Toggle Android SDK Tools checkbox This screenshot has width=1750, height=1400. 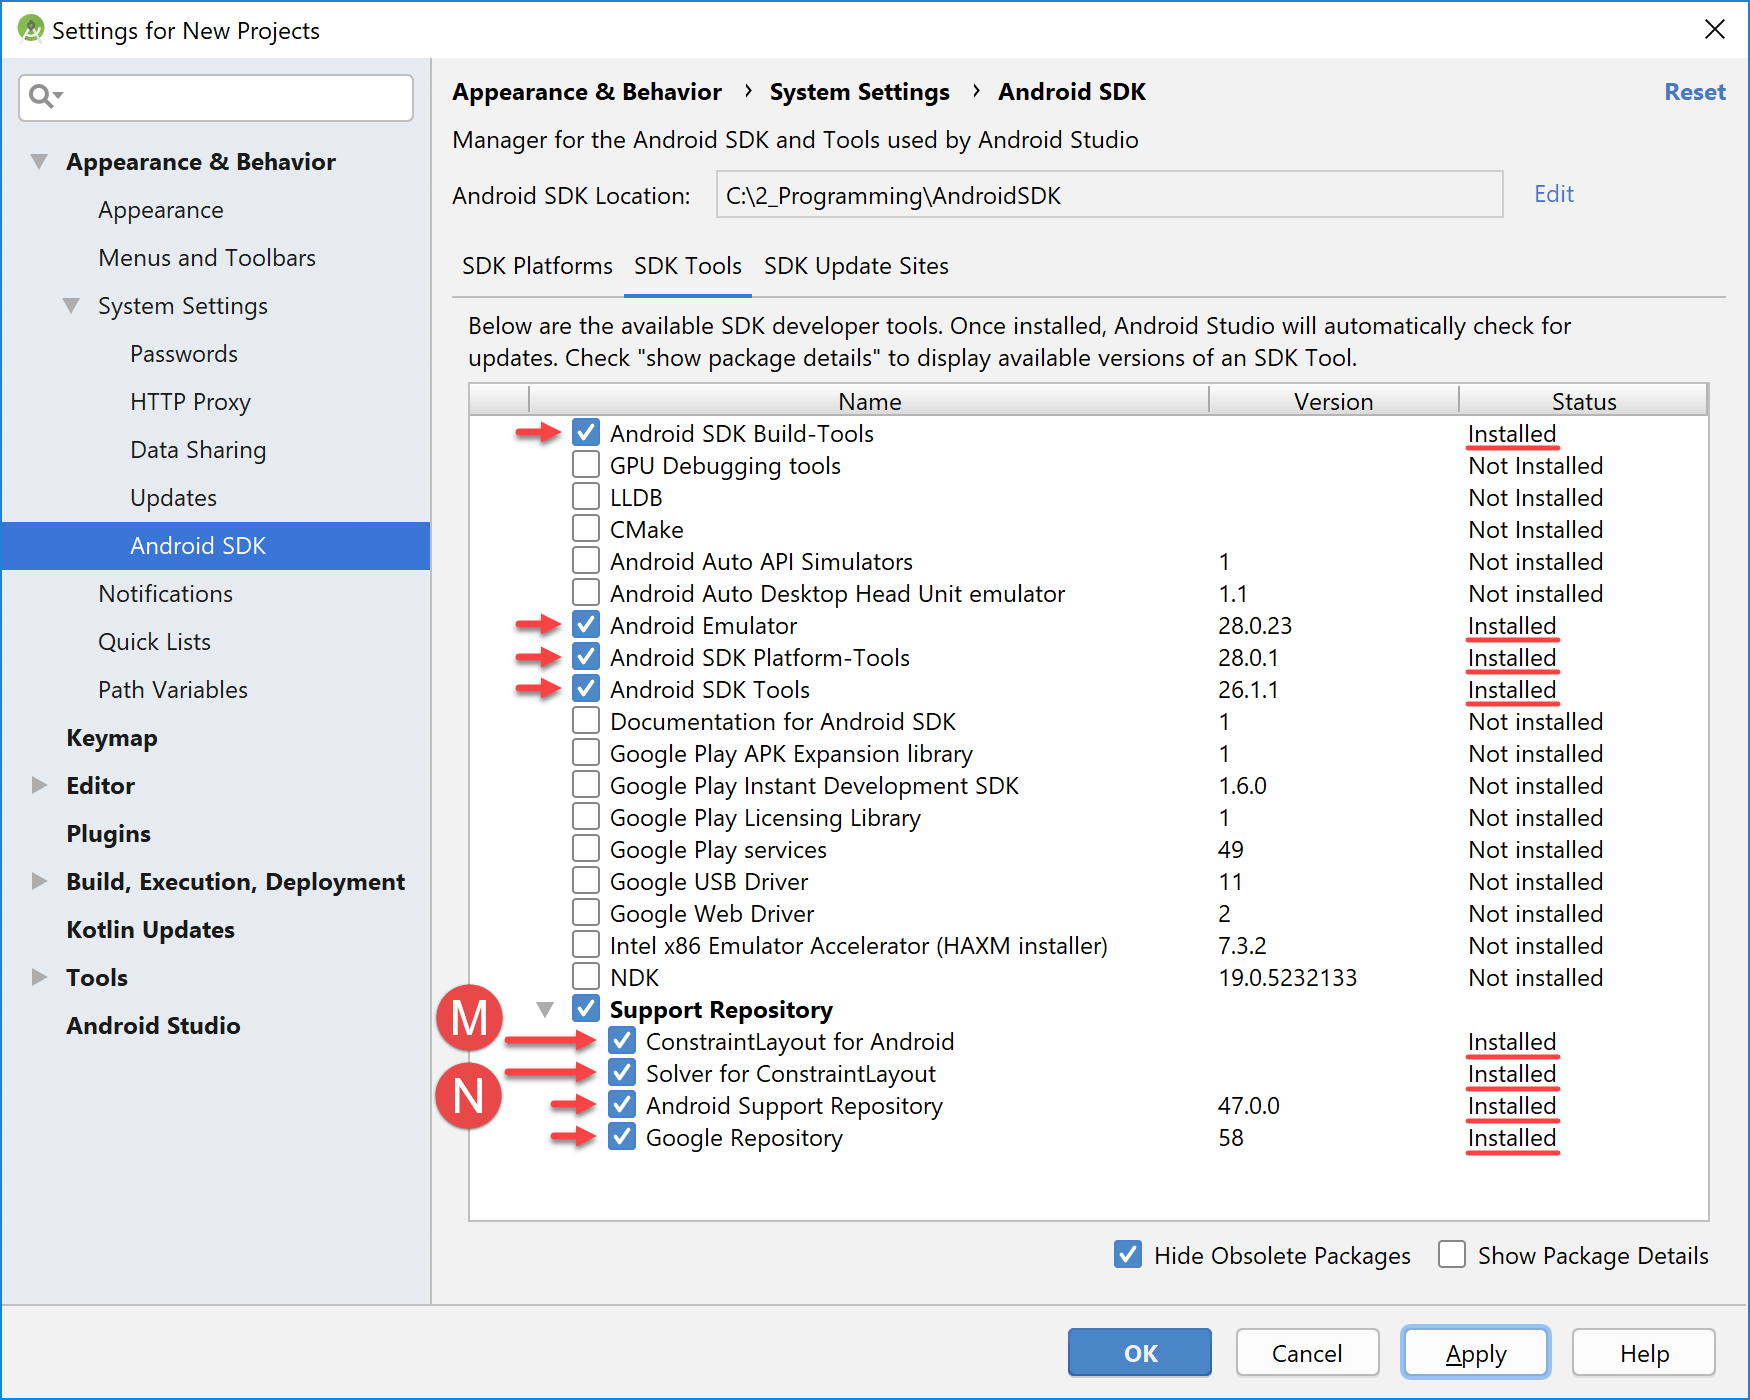586,689
